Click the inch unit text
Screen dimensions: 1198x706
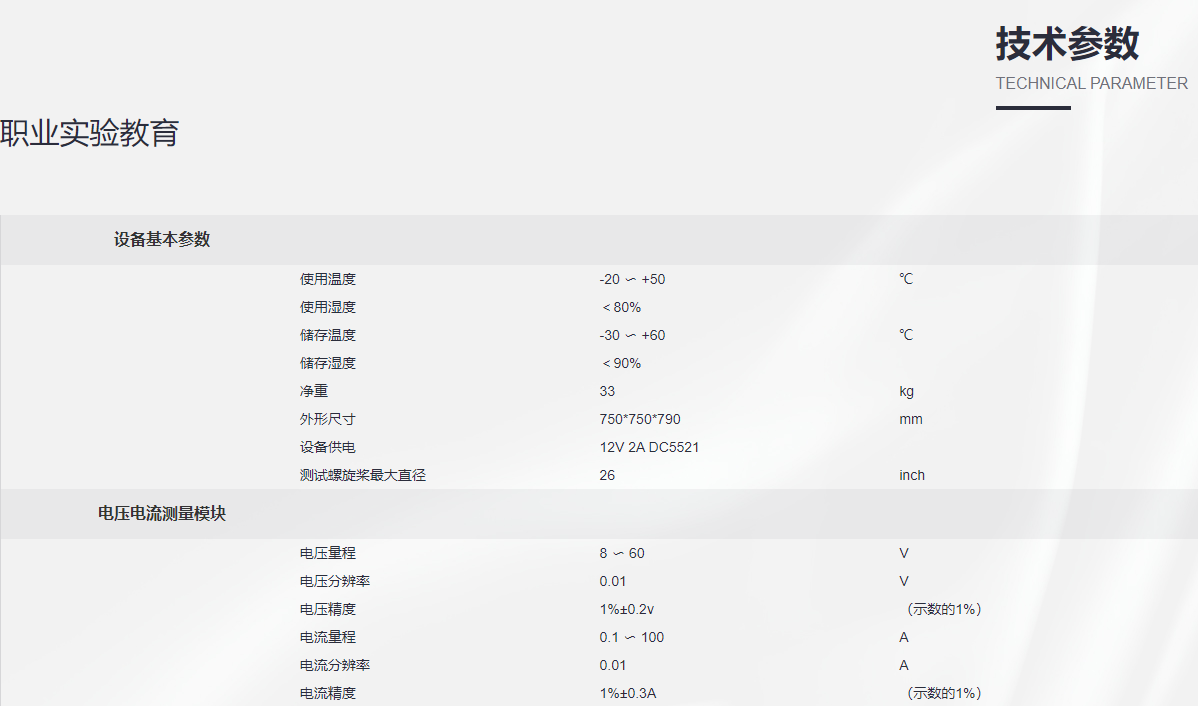tap(912, 475)
